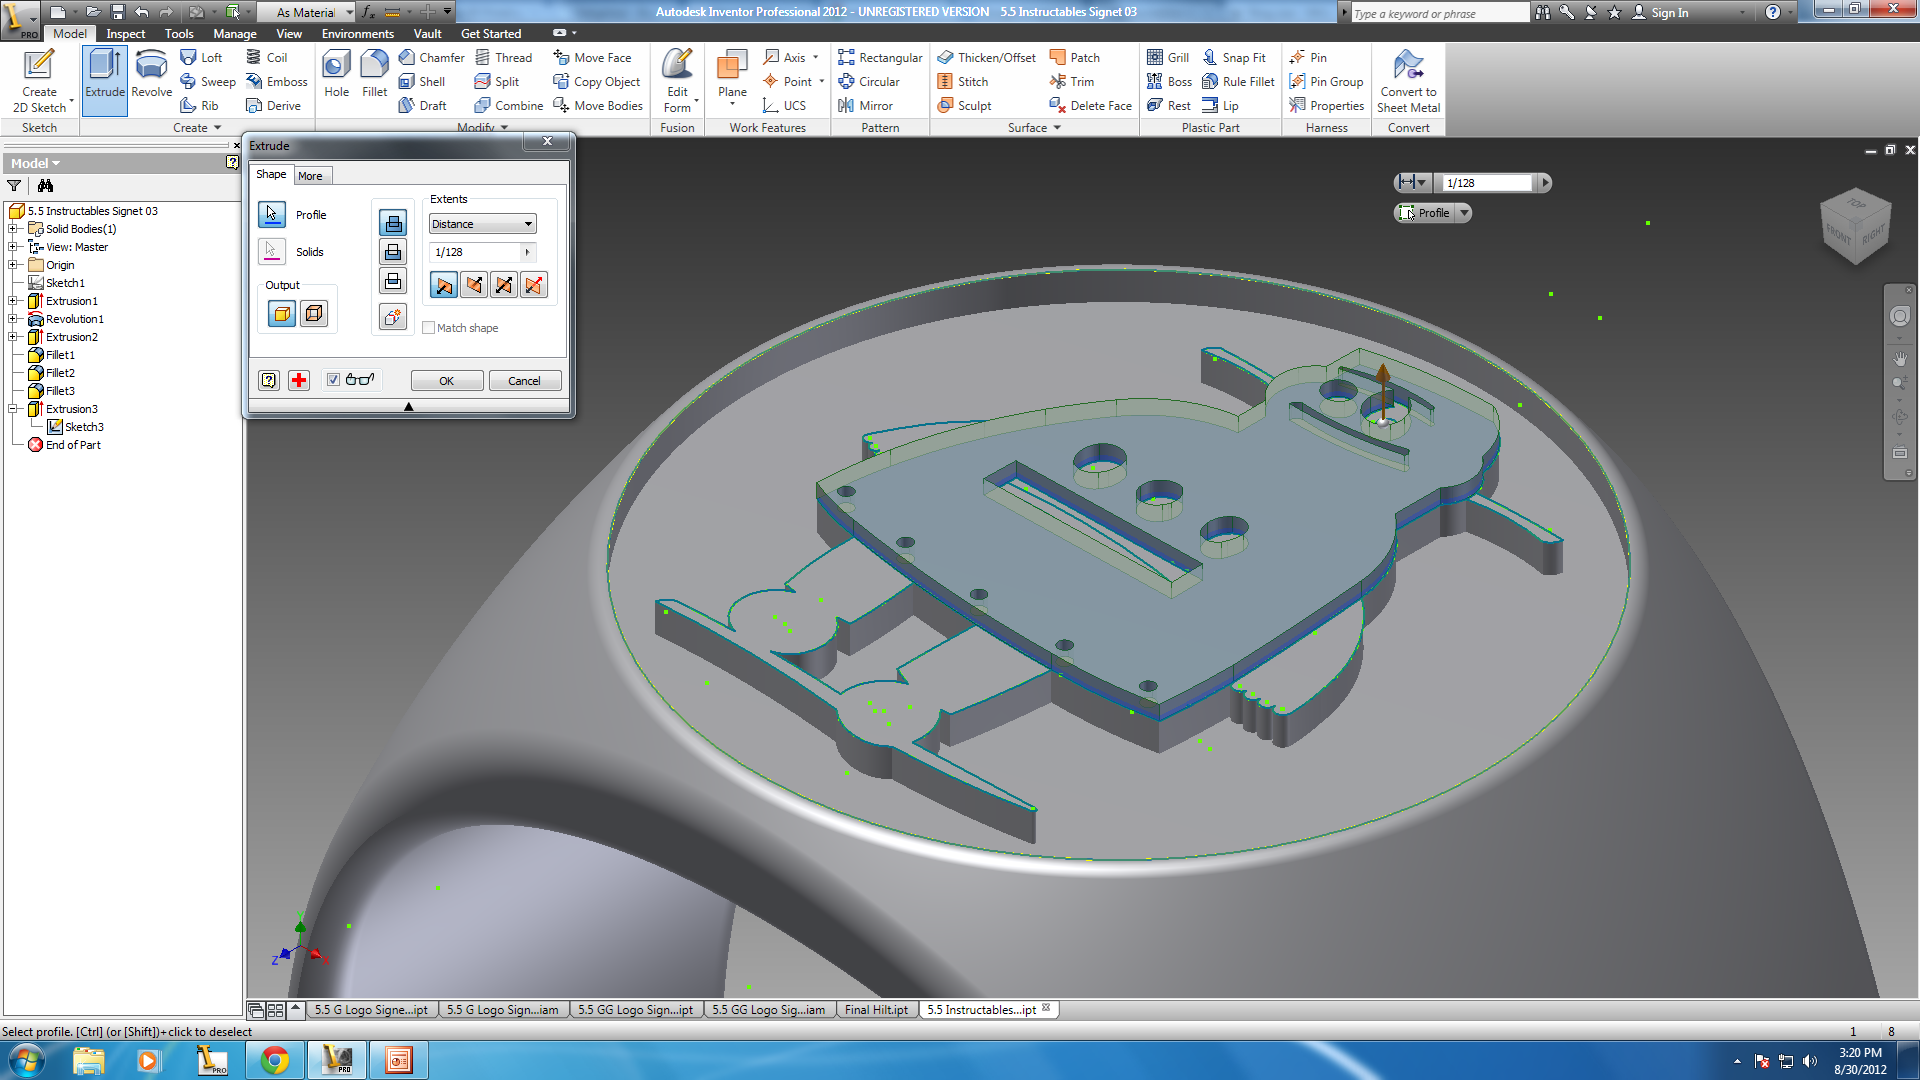Enable Match shape checkbox
Screen dimensions: 1920x1080
point(428,328)
